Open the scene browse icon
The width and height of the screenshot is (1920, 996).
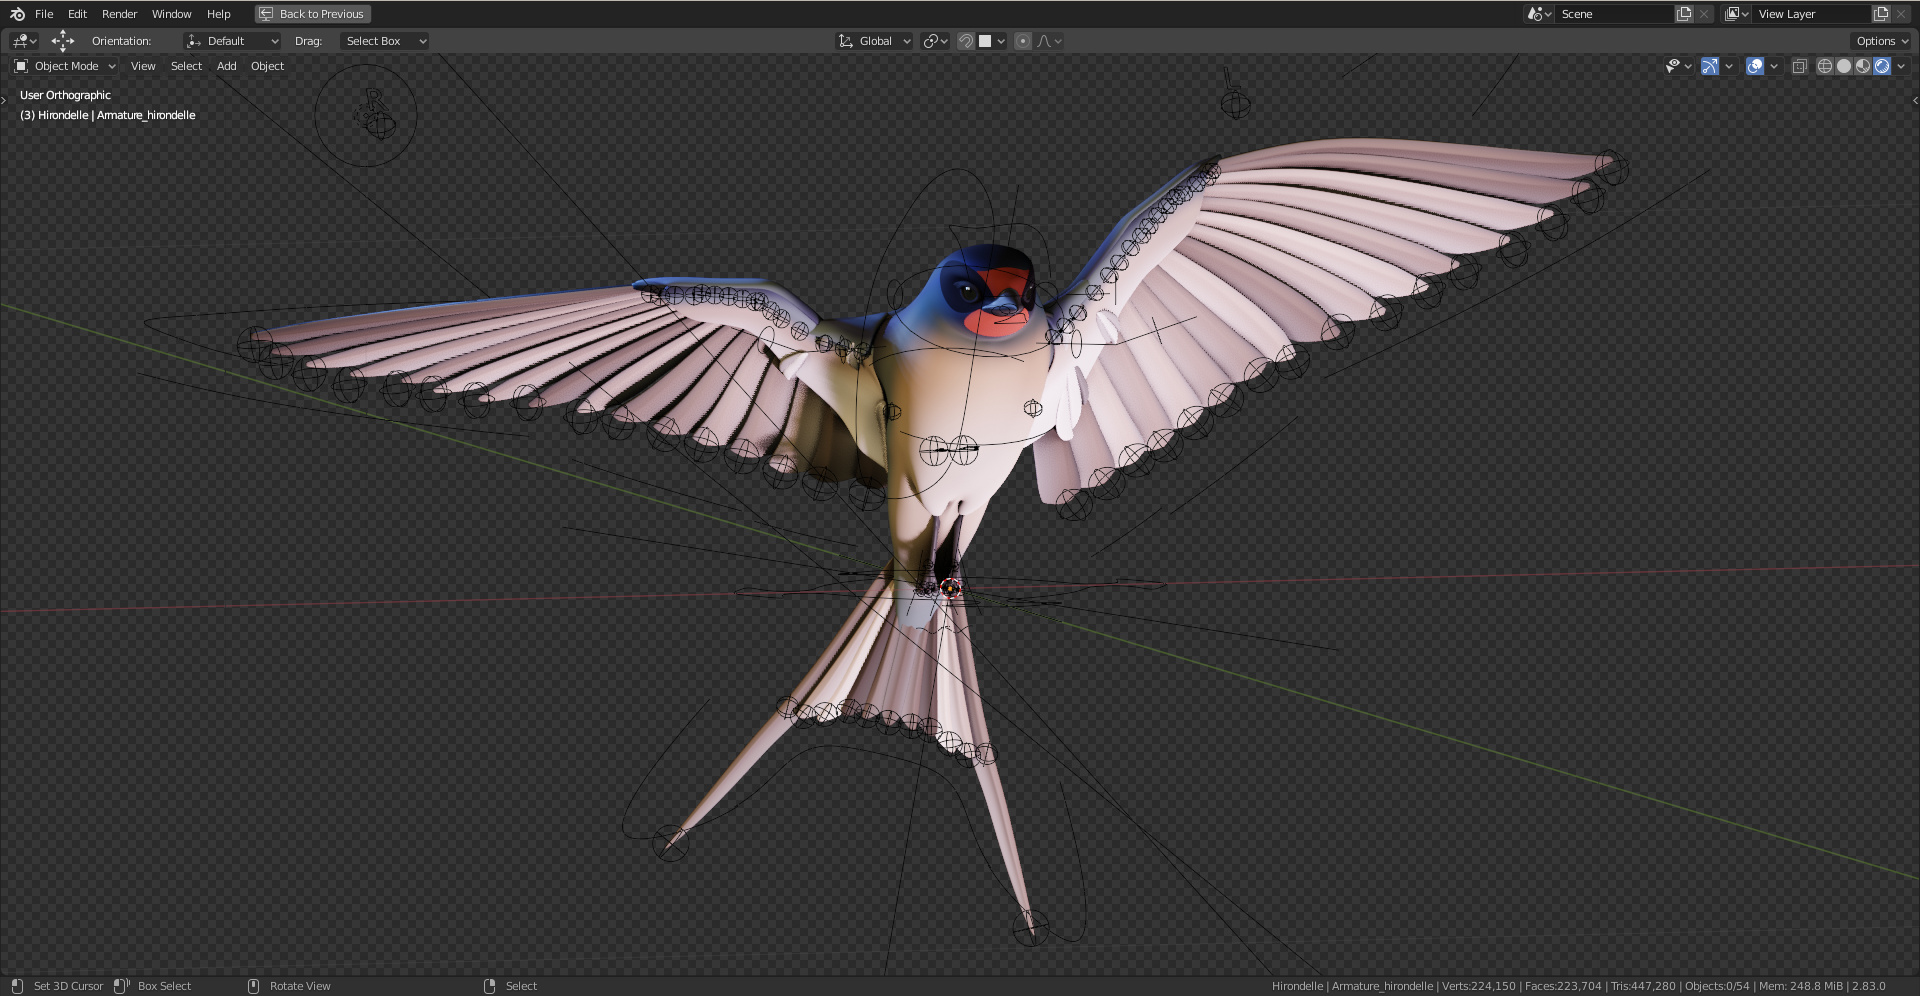pyautogui.click(x=1539, y=14)
